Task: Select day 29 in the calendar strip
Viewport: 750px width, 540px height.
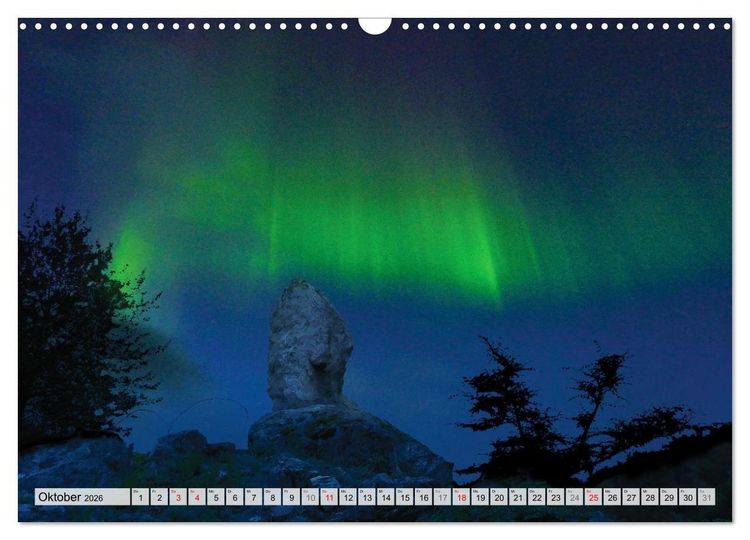Action: coord(670,496)
